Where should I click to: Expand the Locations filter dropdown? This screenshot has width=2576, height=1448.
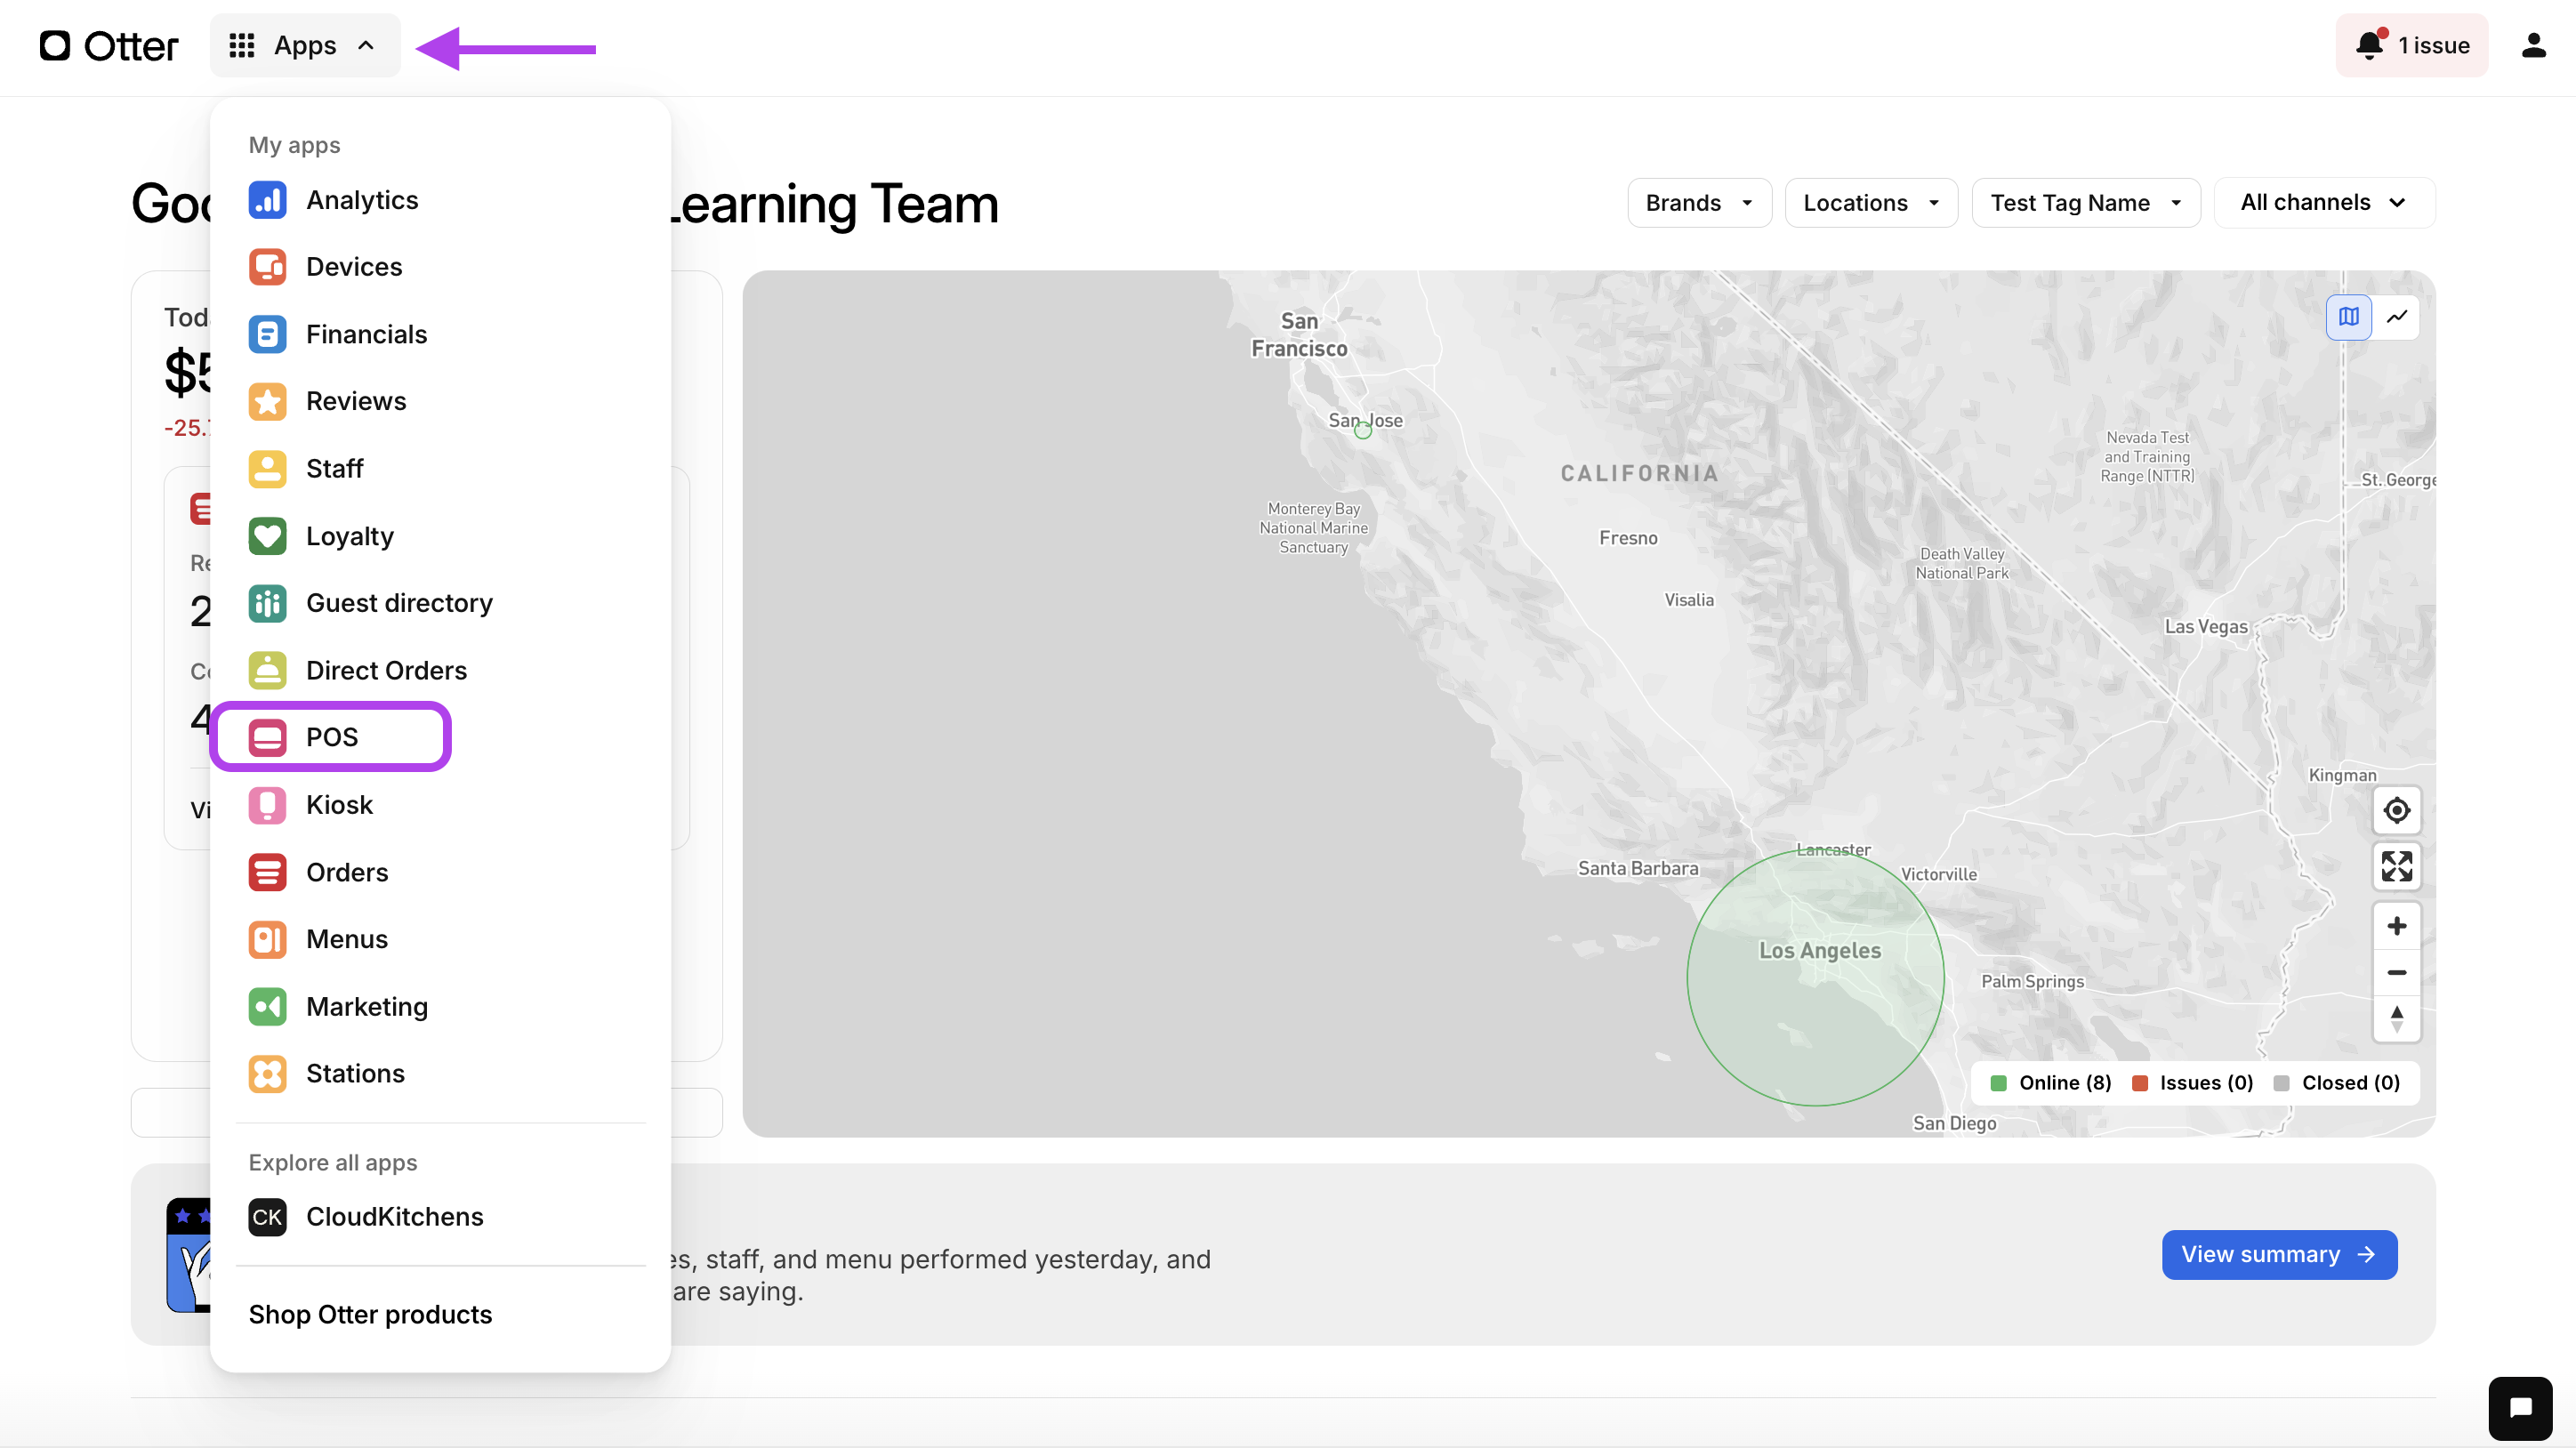1871,203
